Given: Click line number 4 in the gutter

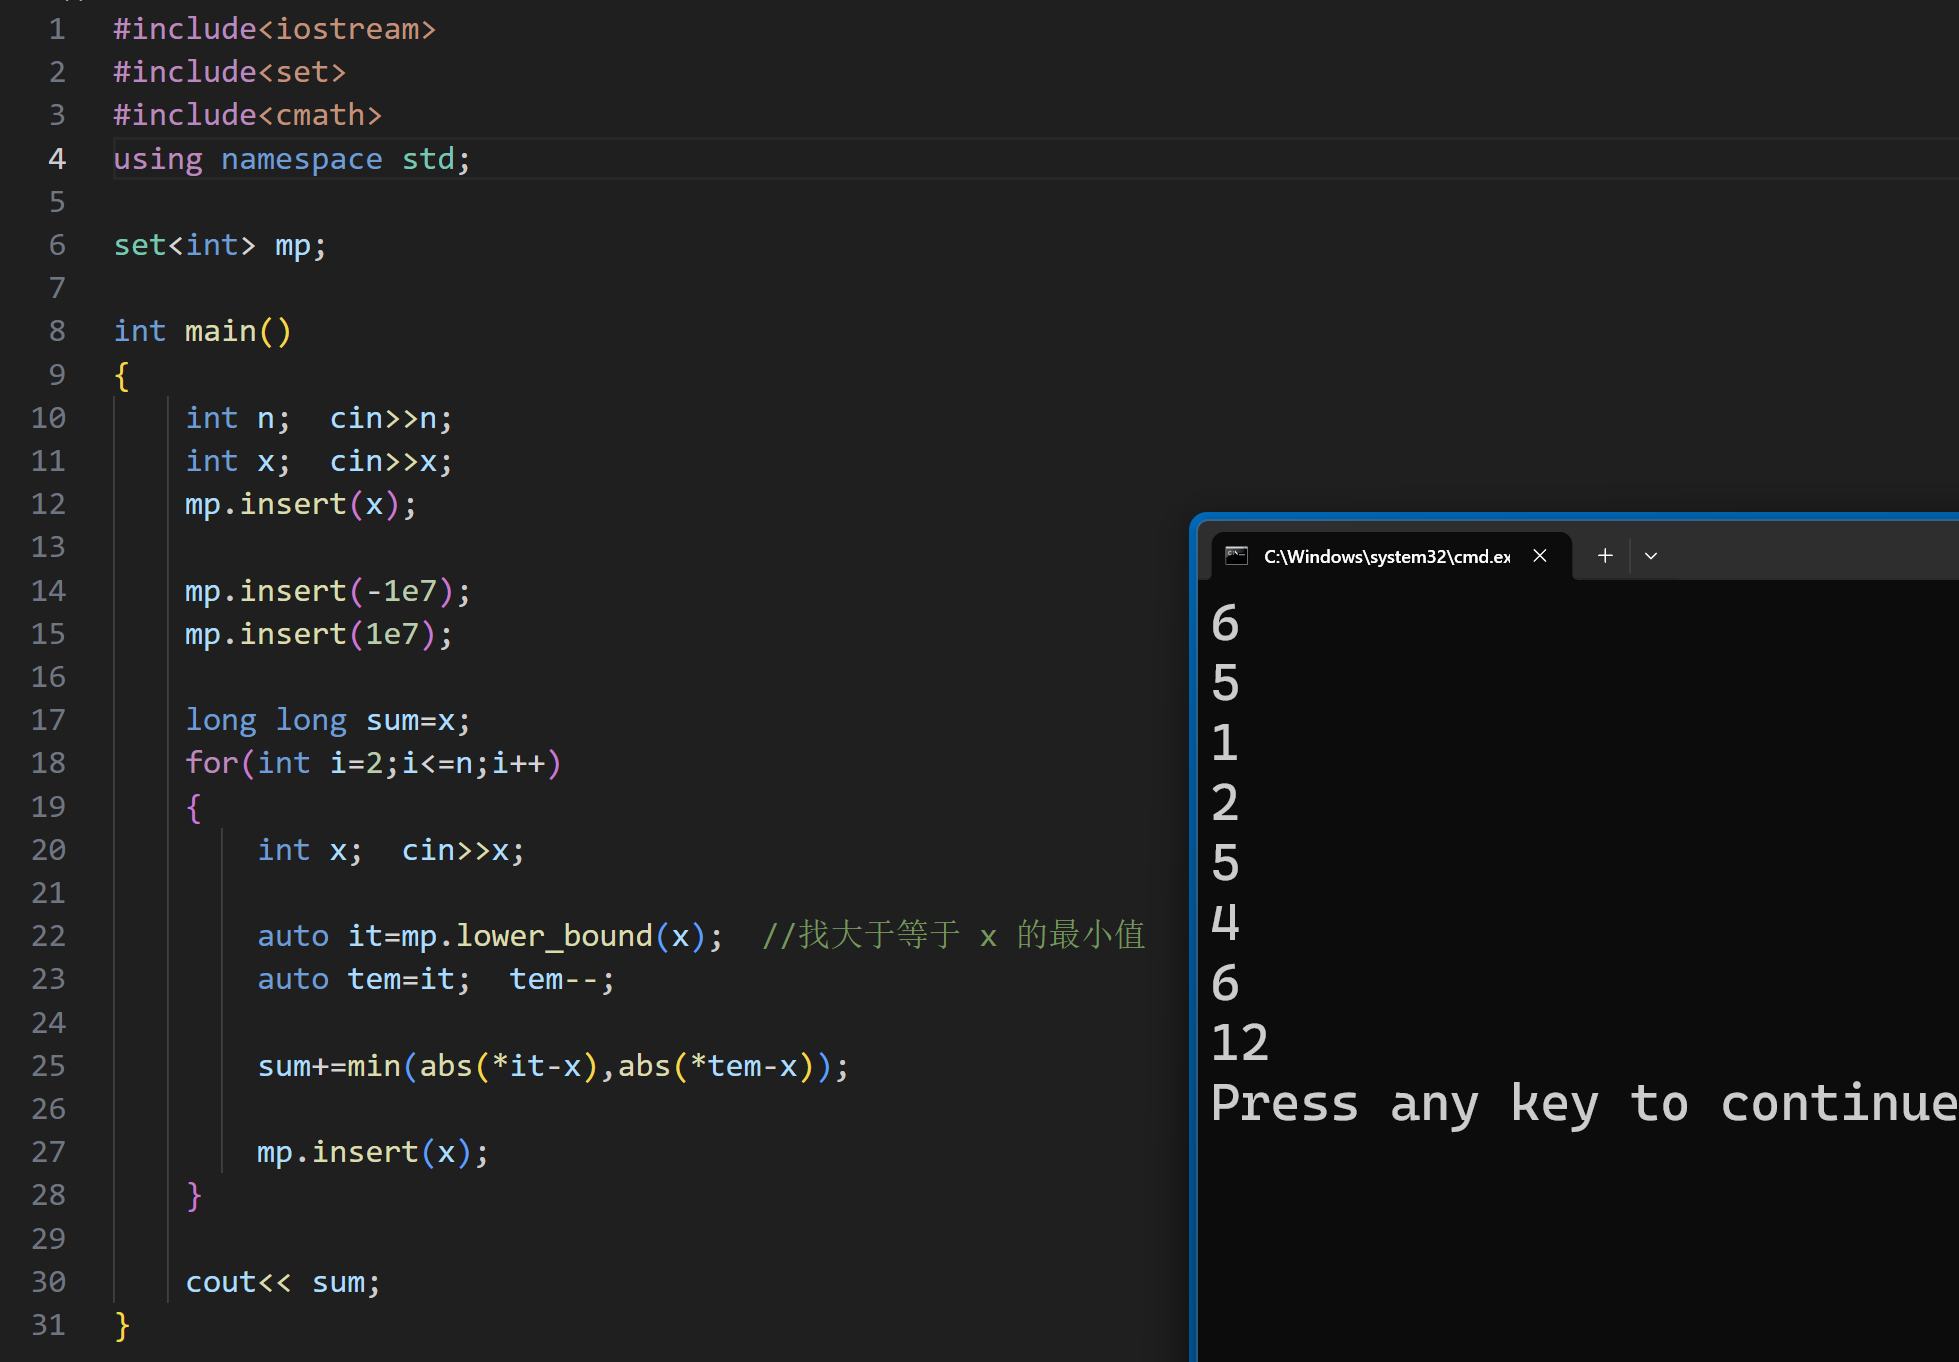Looking at the screenshot, I should coord(57,159).
